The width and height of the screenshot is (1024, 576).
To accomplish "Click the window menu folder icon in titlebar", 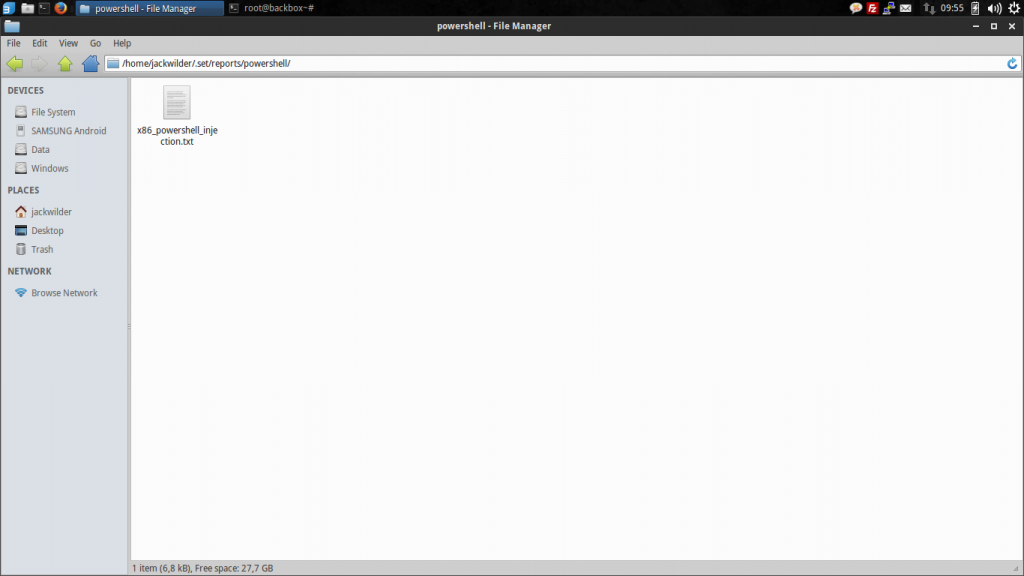I will point(12,26).
